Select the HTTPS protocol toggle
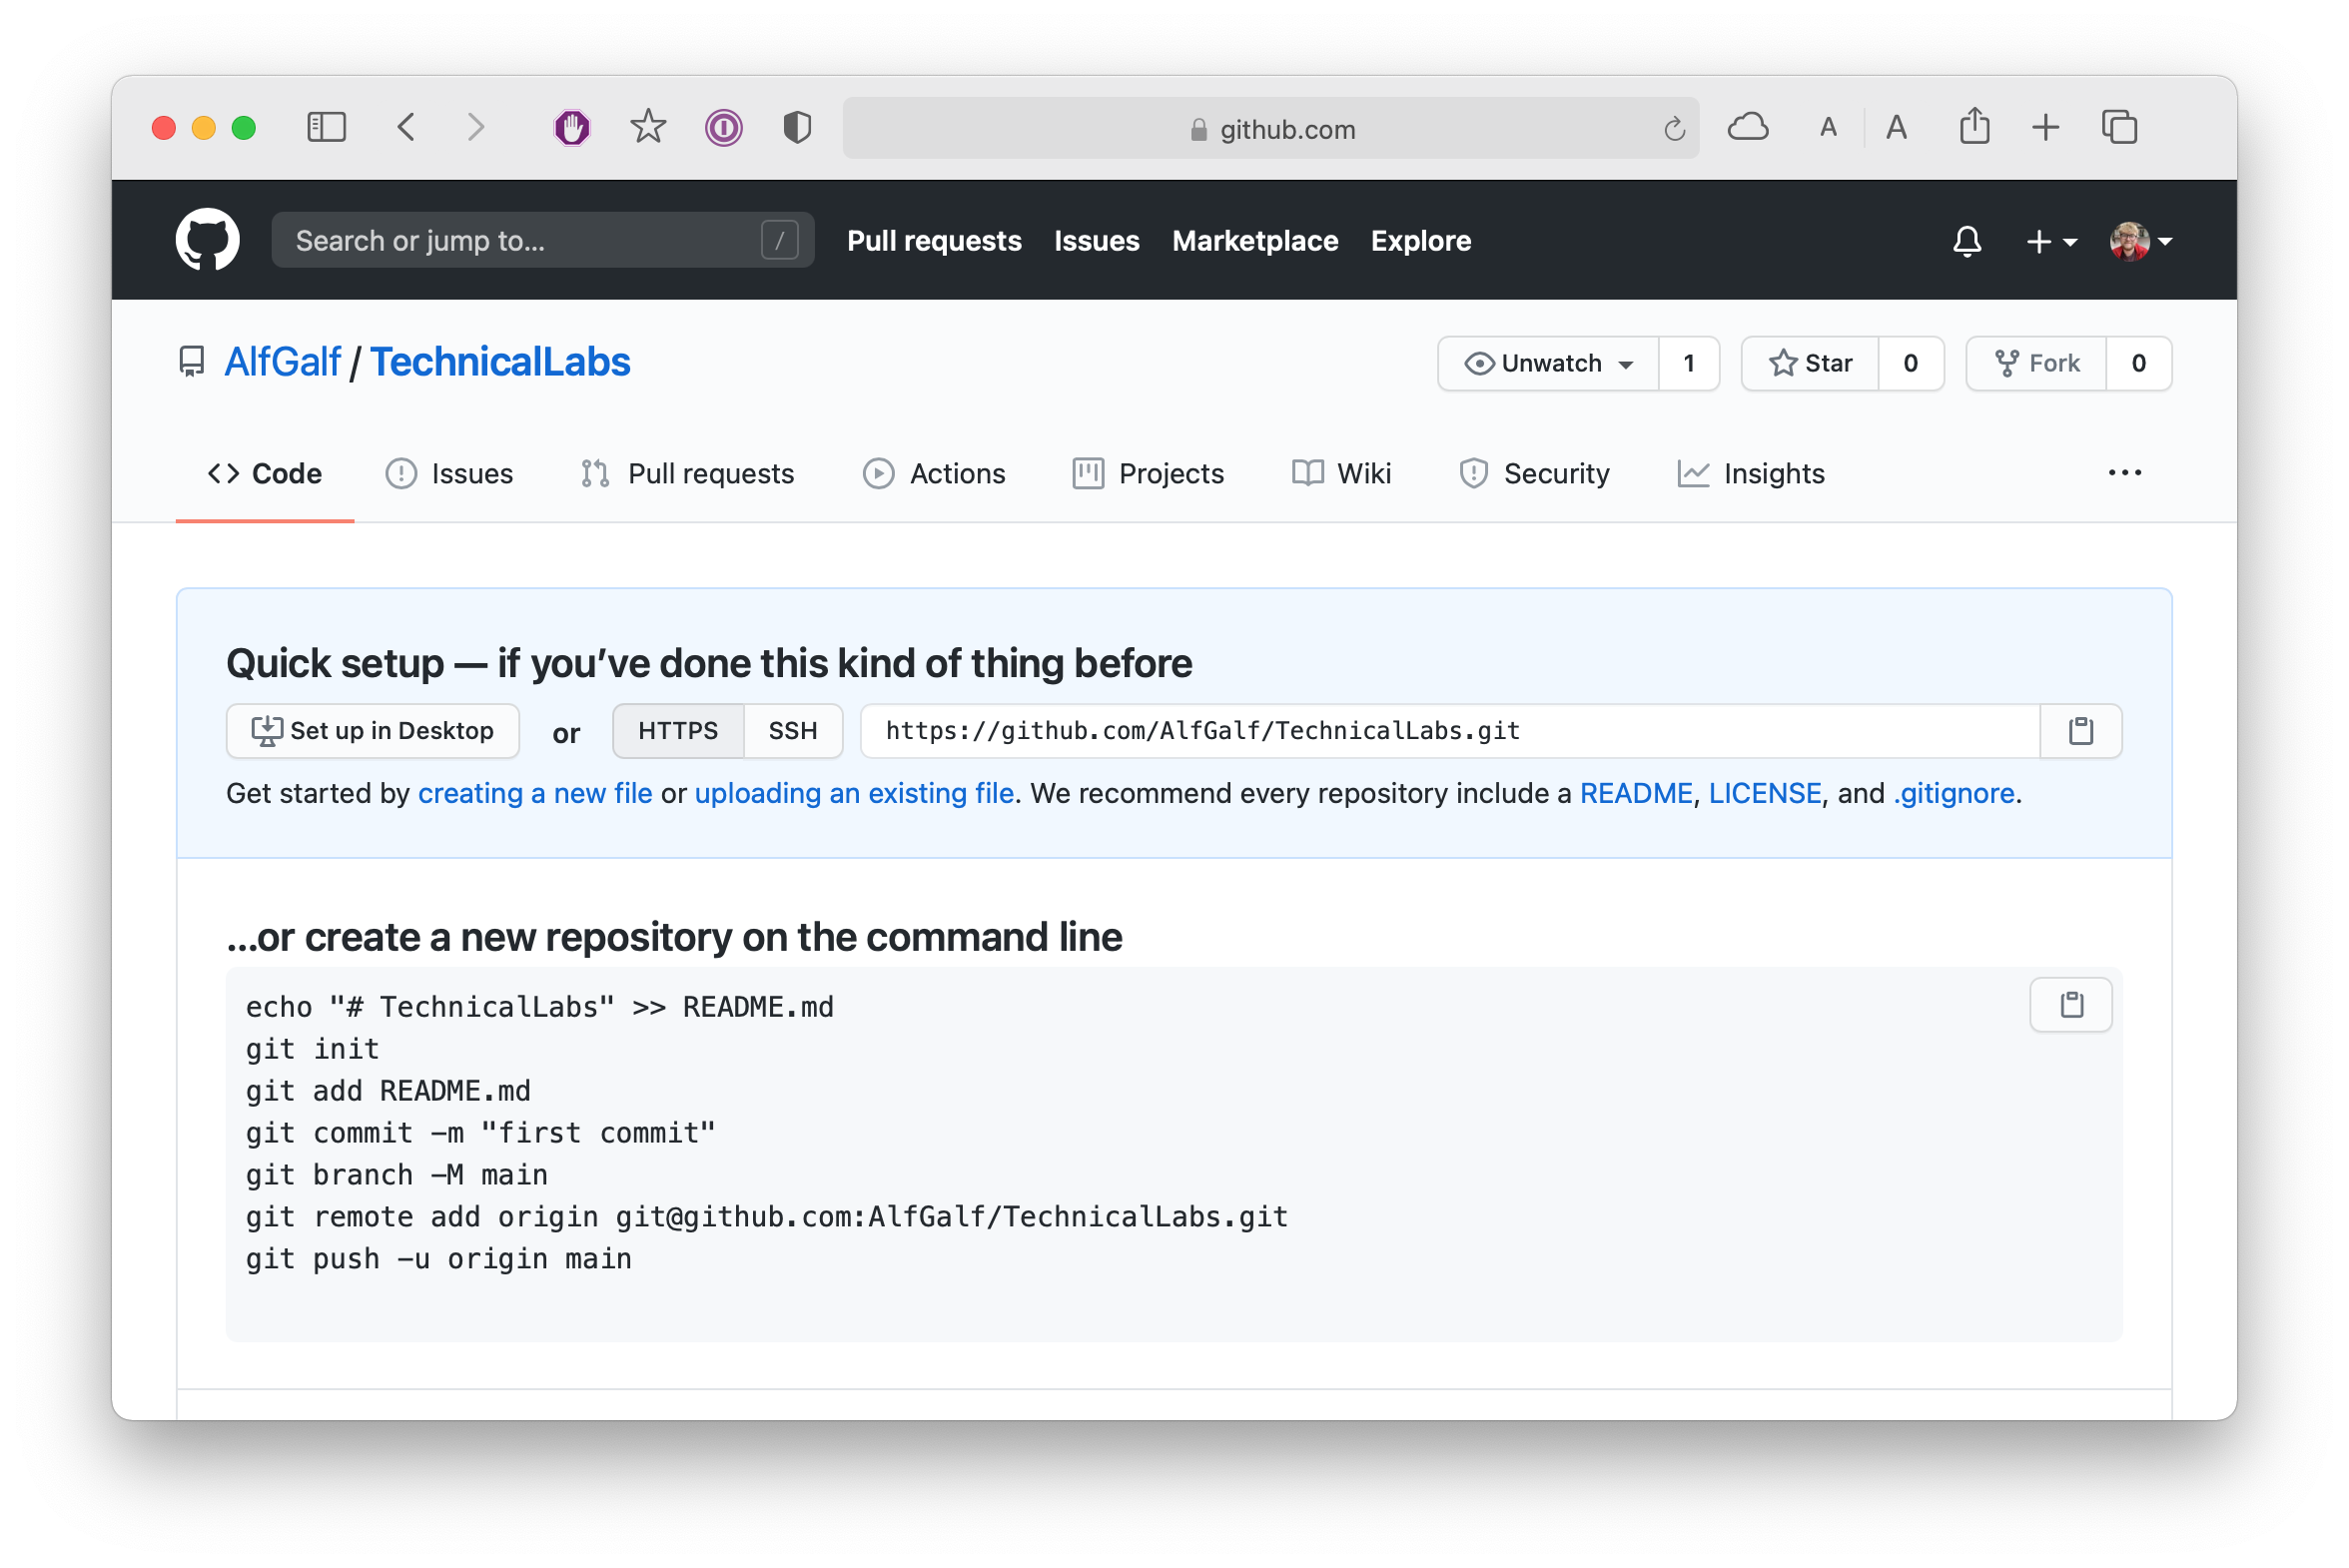Screen dimensions: 2349x1568 click(x=678, y=731)
